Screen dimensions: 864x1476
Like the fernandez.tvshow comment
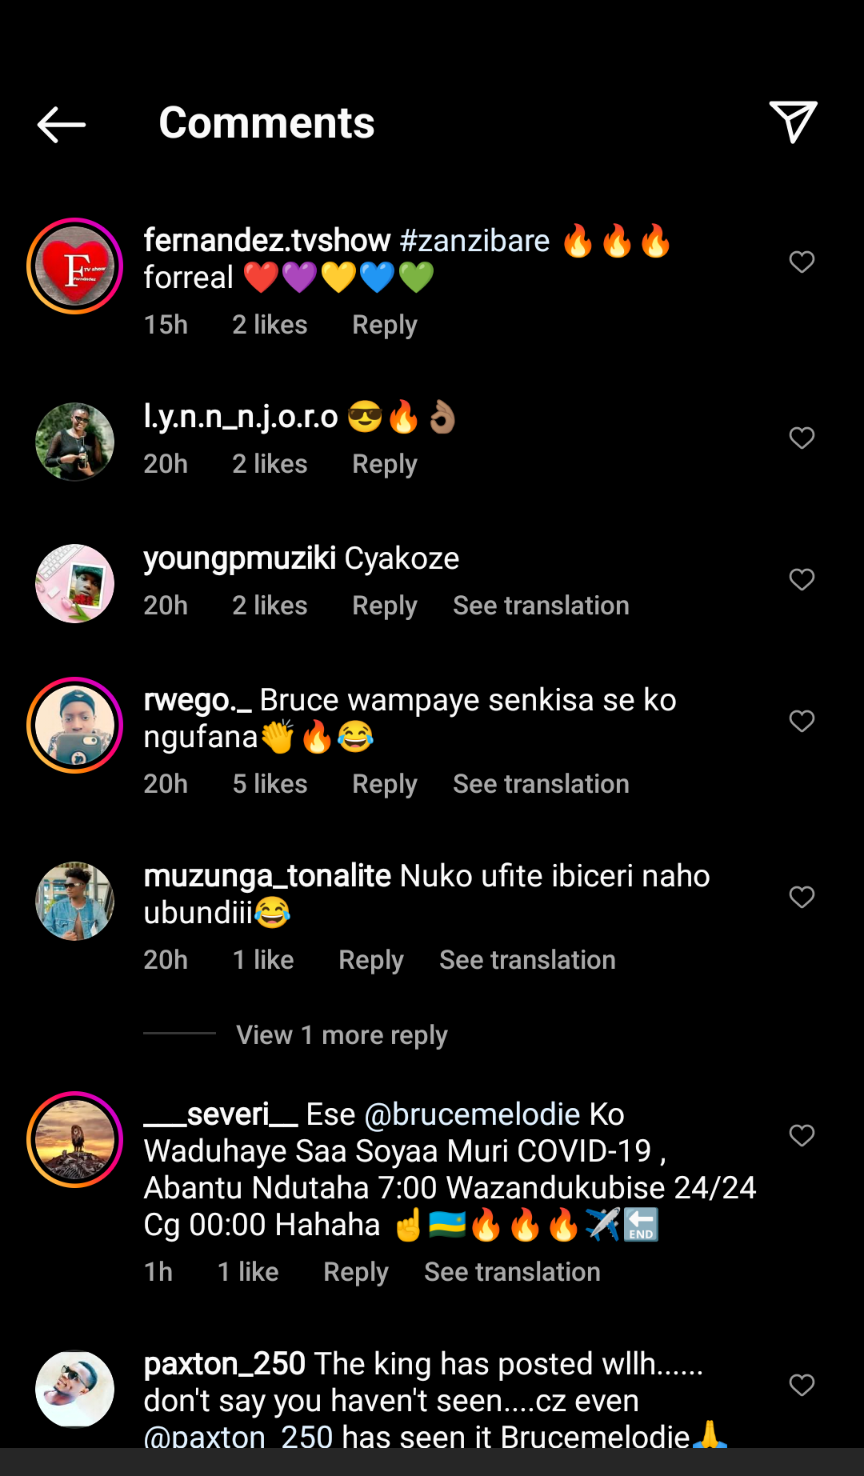point(802,262)
